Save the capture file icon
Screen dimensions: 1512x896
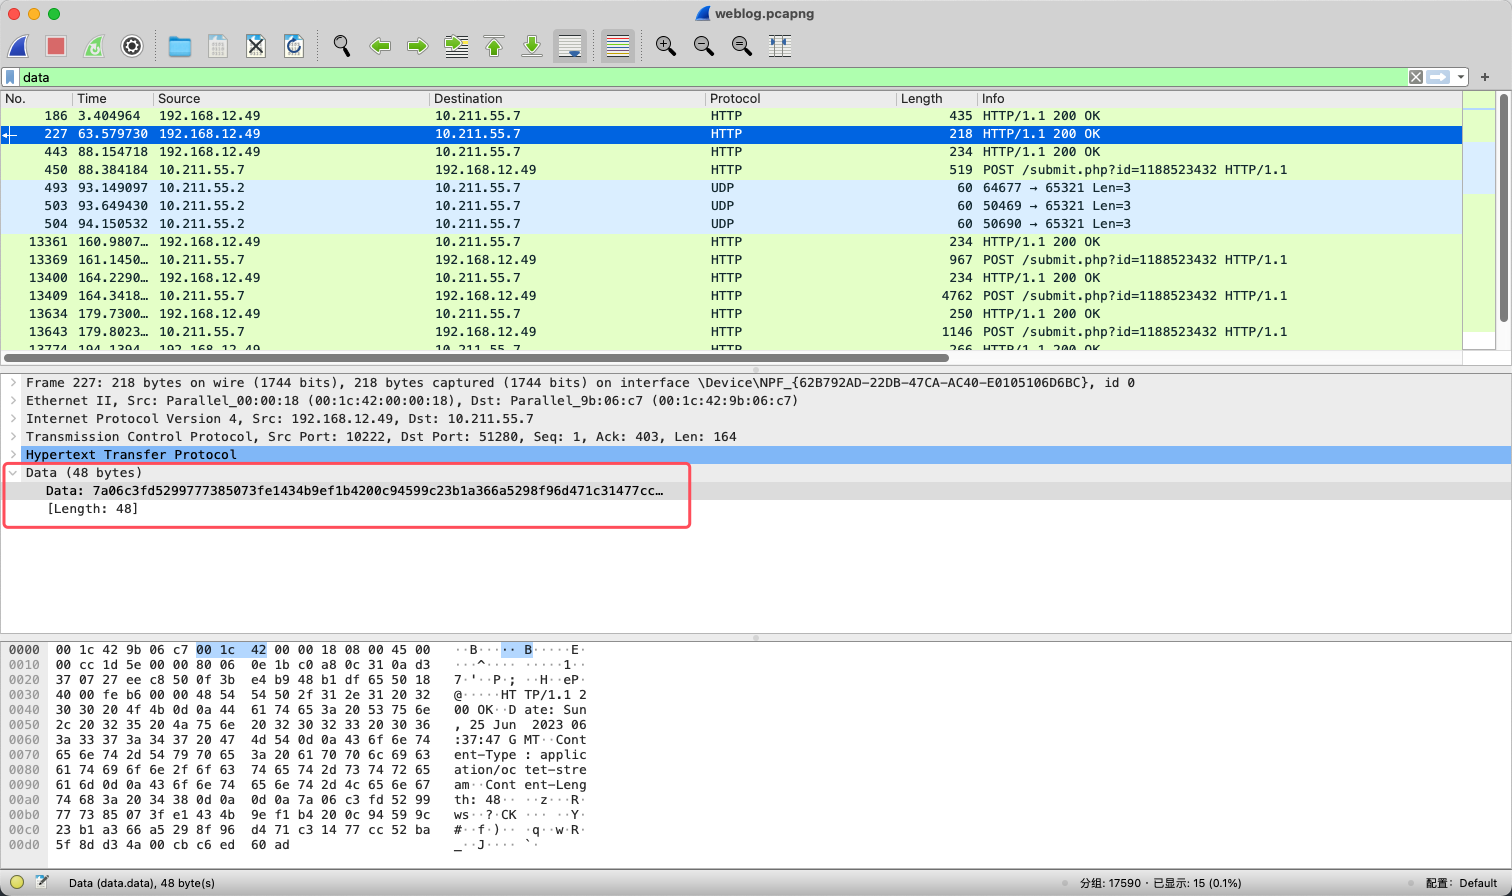pos(218,46)
